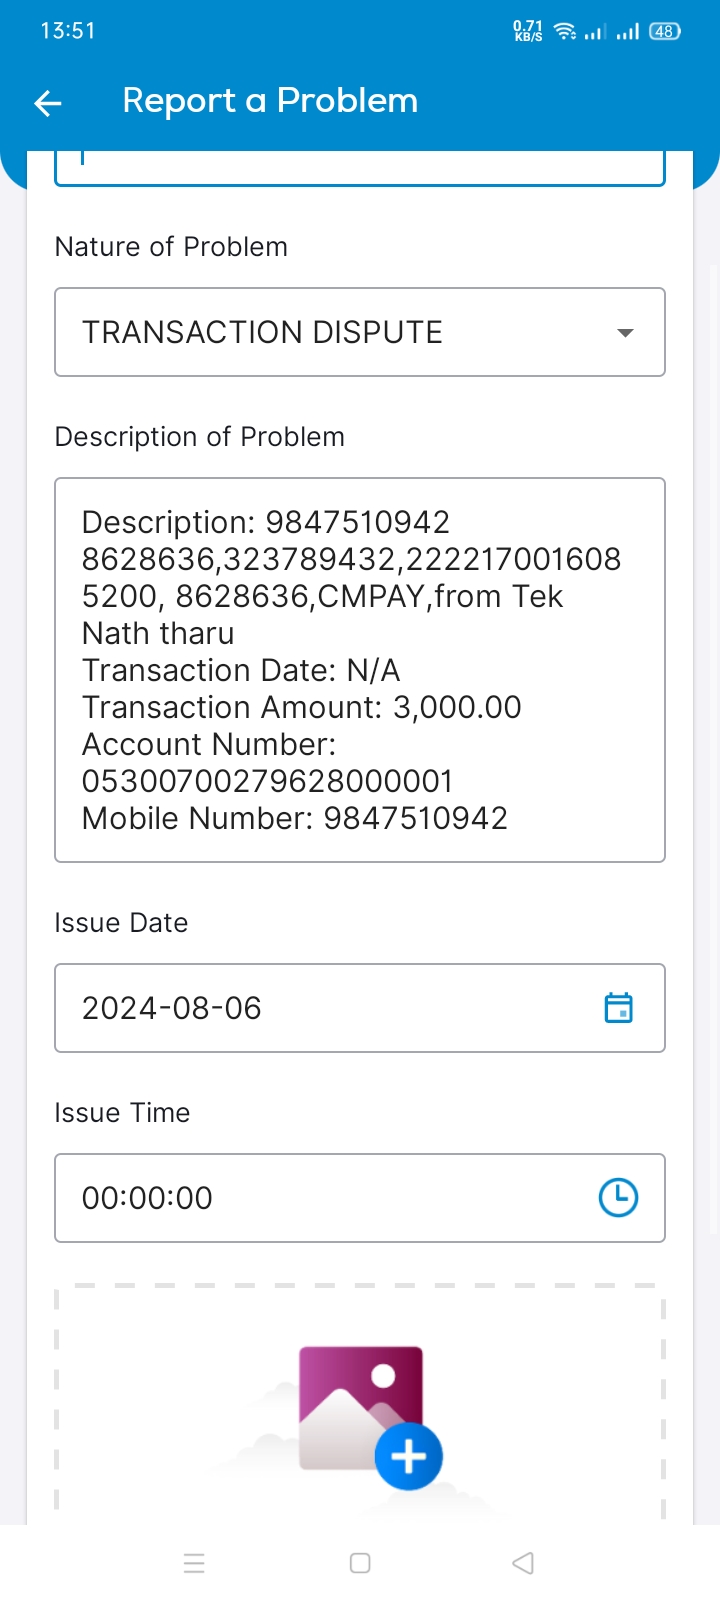Tap the battery indicator in status bar
Image resolution: width=720 pixels, height=1600 pixels.
click(x=665, y=31)
